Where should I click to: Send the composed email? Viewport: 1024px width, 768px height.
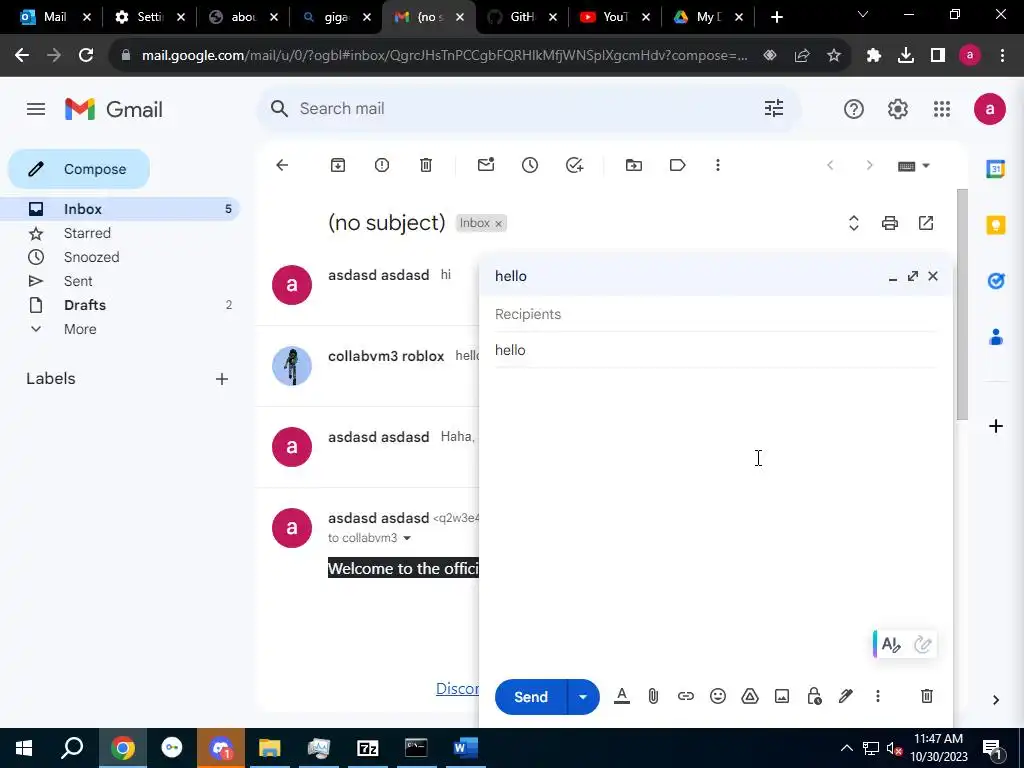pos(531,697)
